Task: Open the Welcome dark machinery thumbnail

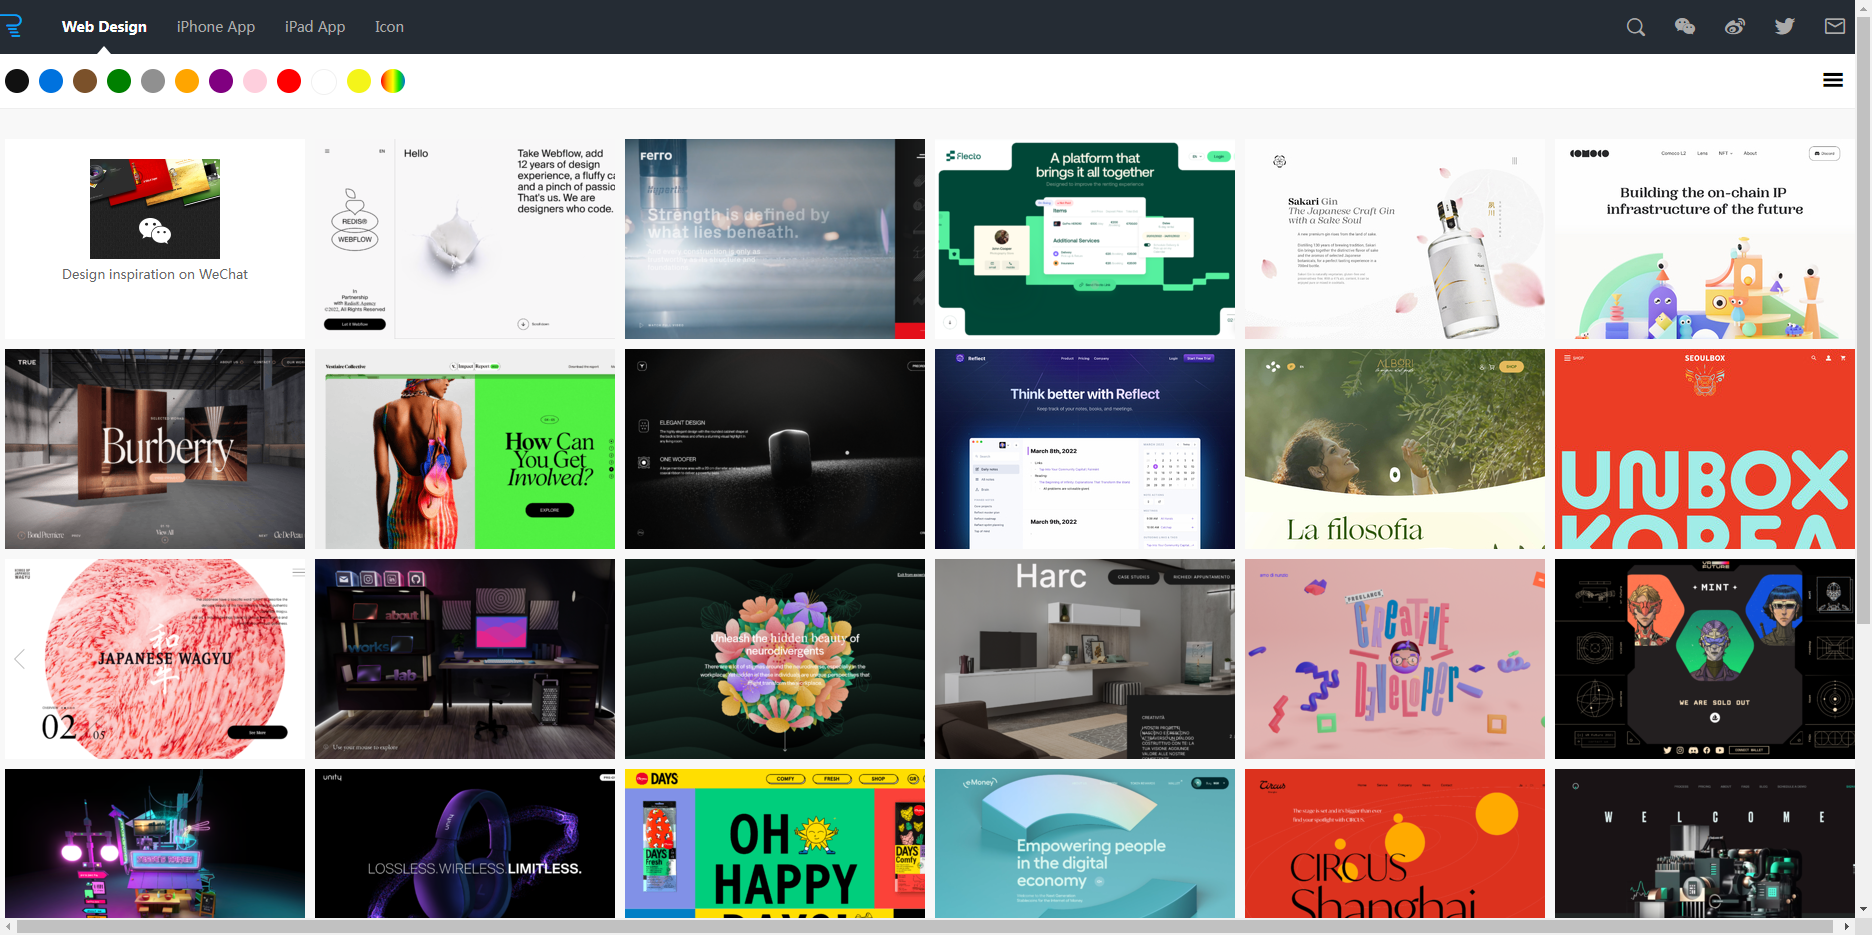Action: pyautogui.click(x=1705, y=843)
